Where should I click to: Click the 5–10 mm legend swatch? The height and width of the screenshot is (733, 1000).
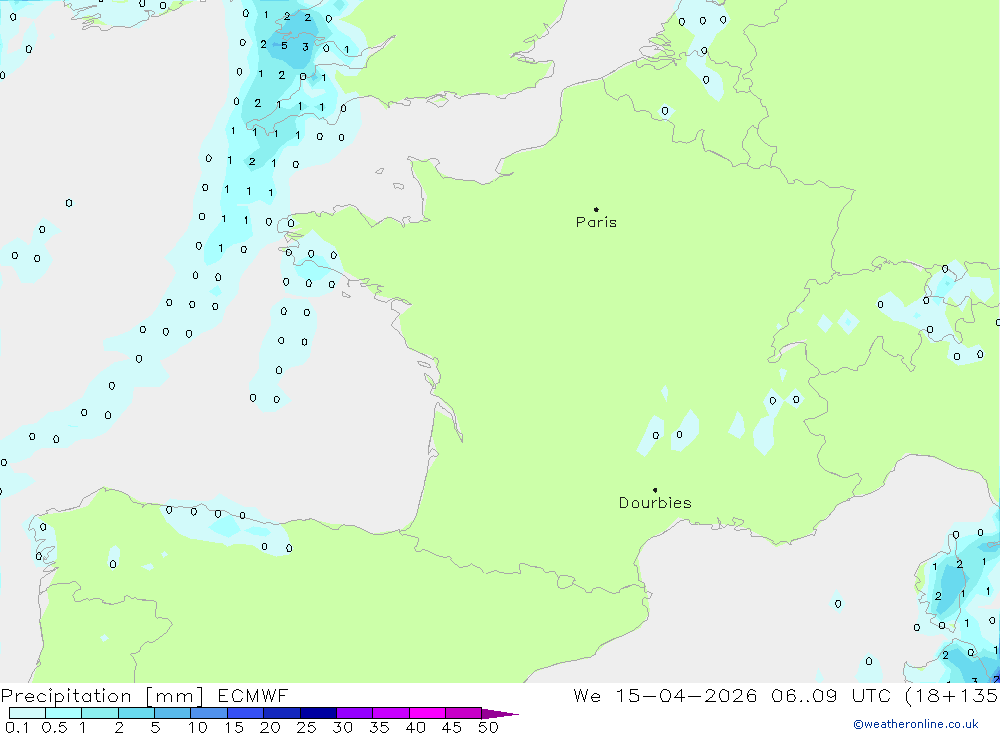click(x=173, y=713)
